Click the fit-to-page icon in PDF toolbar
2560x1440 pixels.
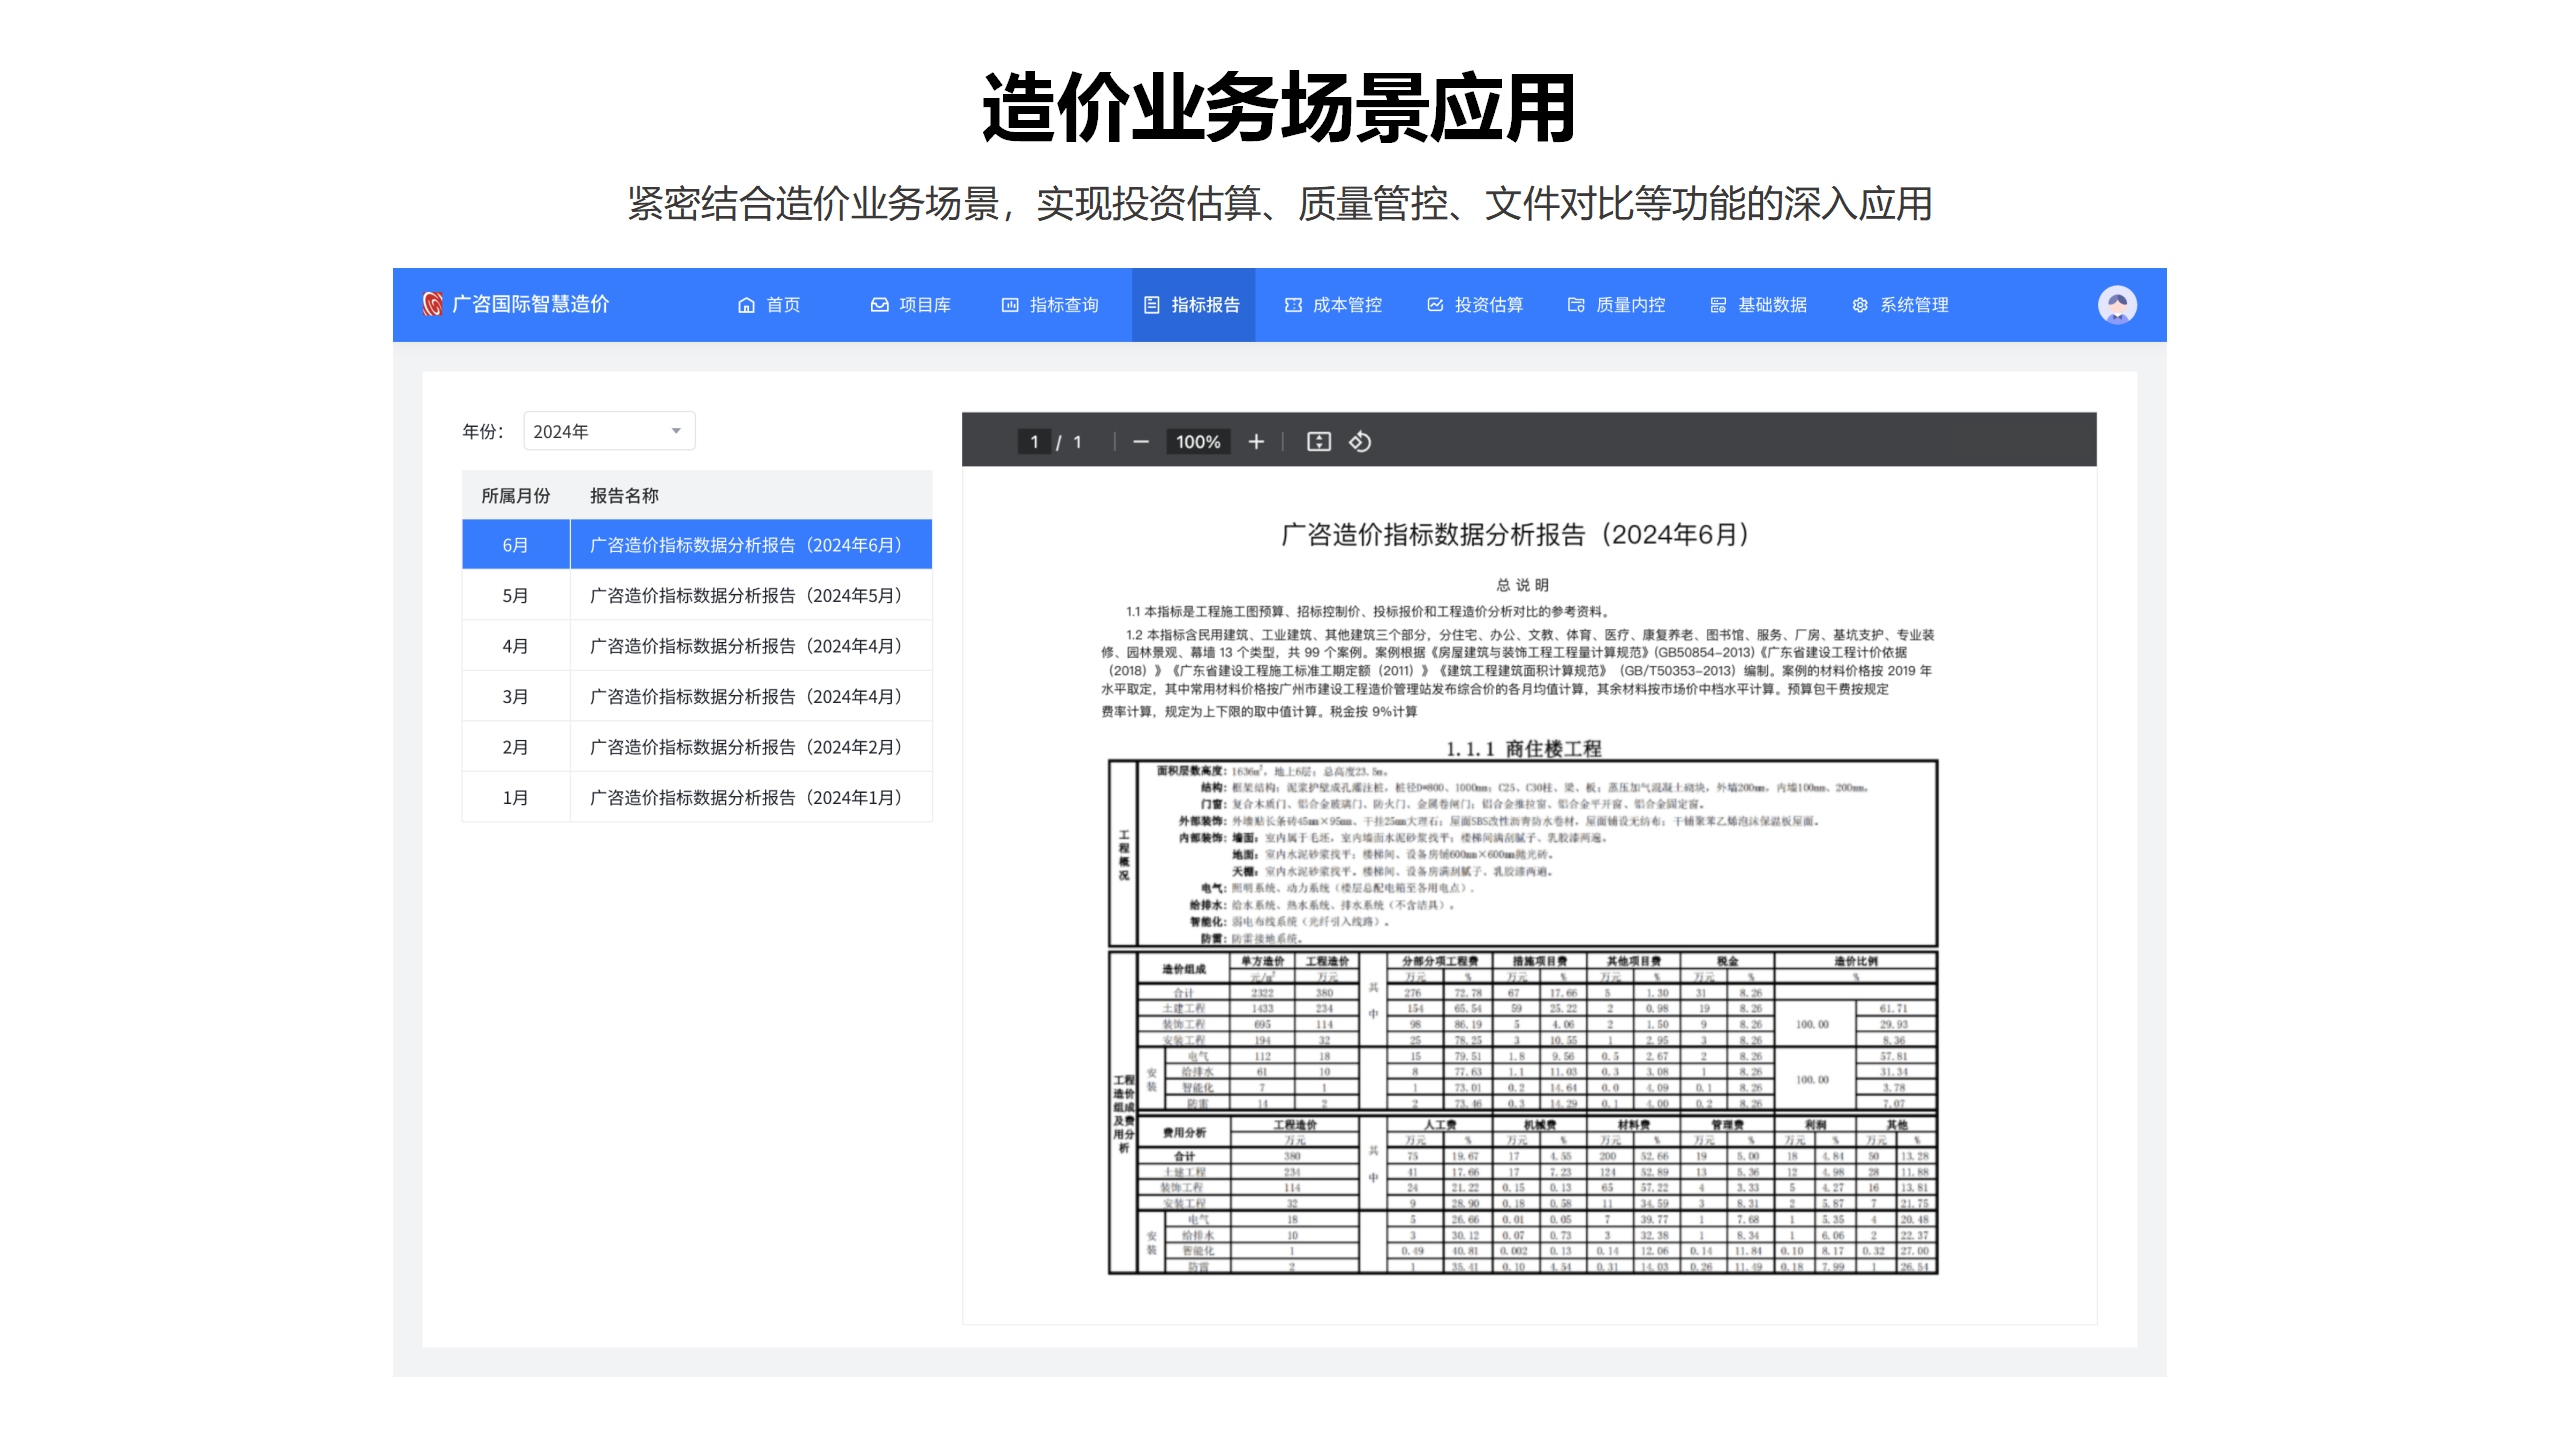pyautogui.click(x=1318, y=441)
